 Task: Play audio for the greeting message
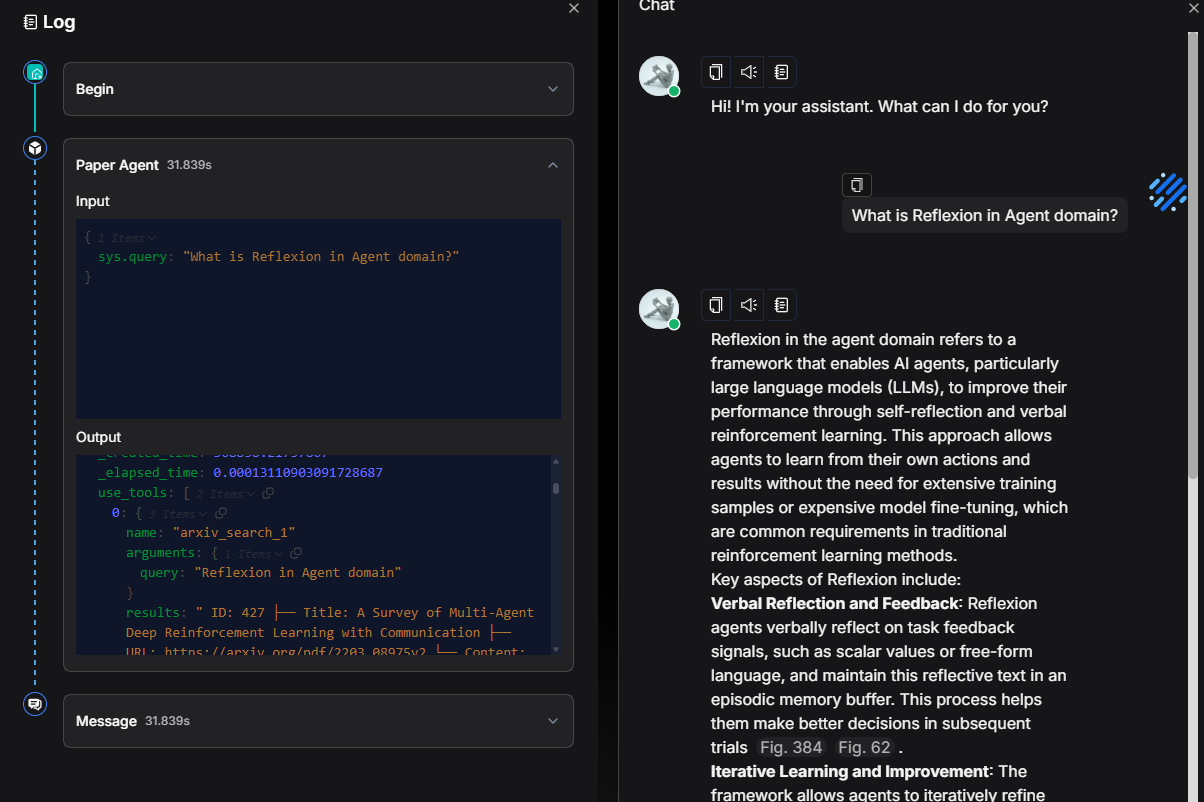(748, 72)
